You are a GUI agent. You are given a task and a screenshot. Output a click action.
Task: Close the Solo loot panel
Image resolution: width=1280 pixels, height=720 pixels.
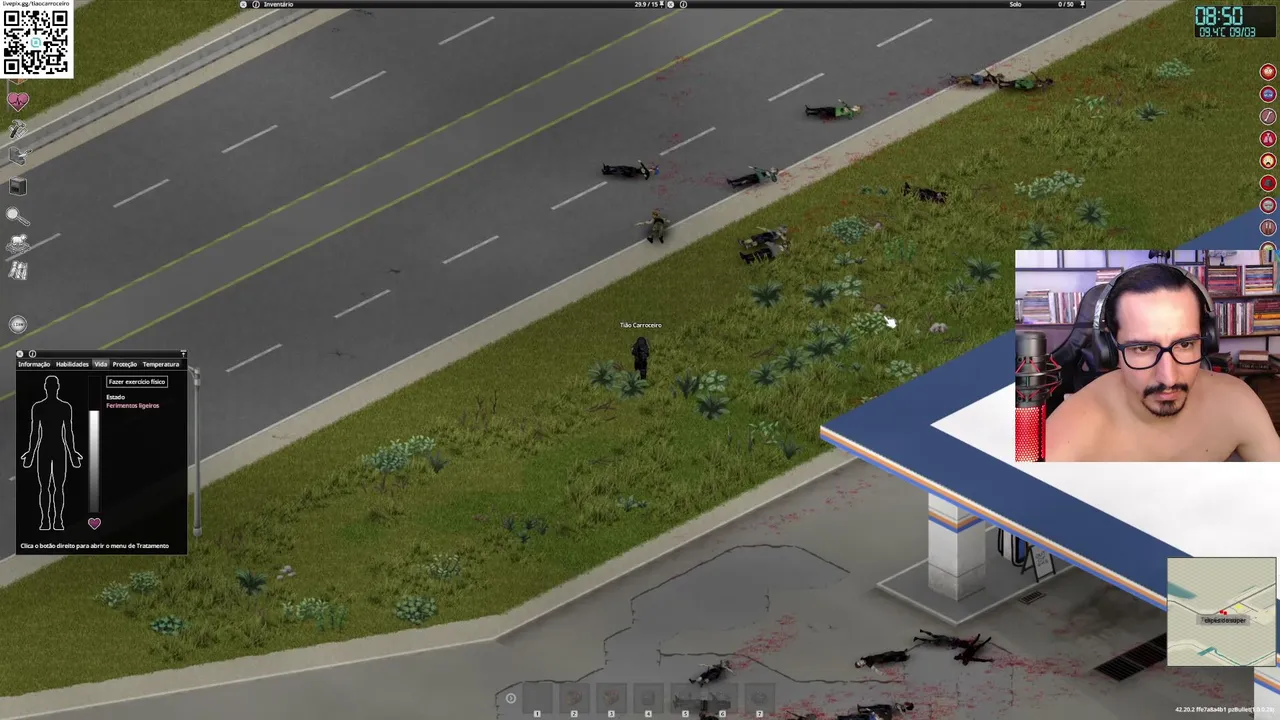[x=672, y=4]
